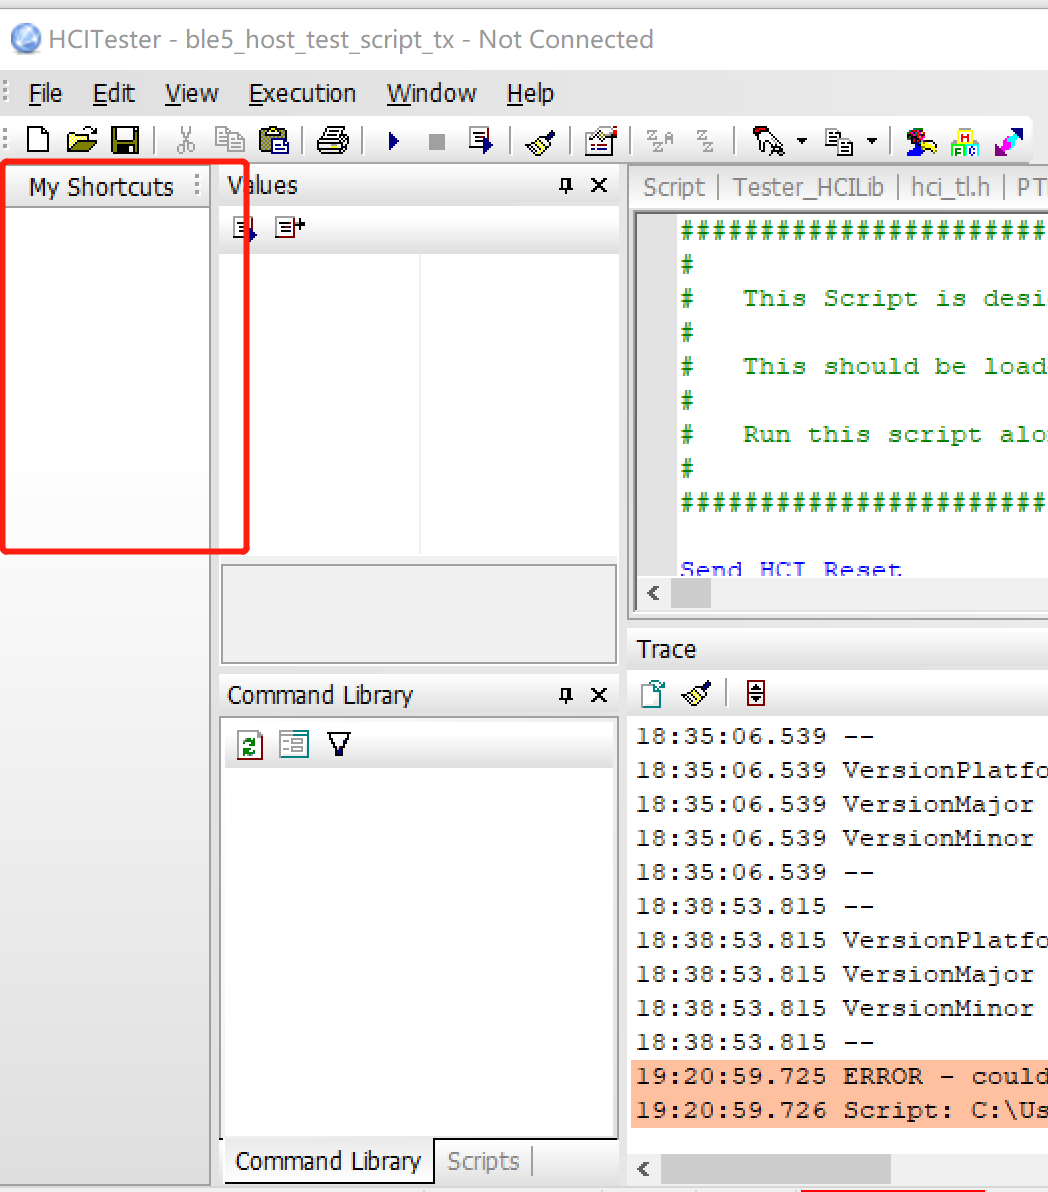
Task: Switch to the Command Library bottom tab
Action: [328, 1162]
